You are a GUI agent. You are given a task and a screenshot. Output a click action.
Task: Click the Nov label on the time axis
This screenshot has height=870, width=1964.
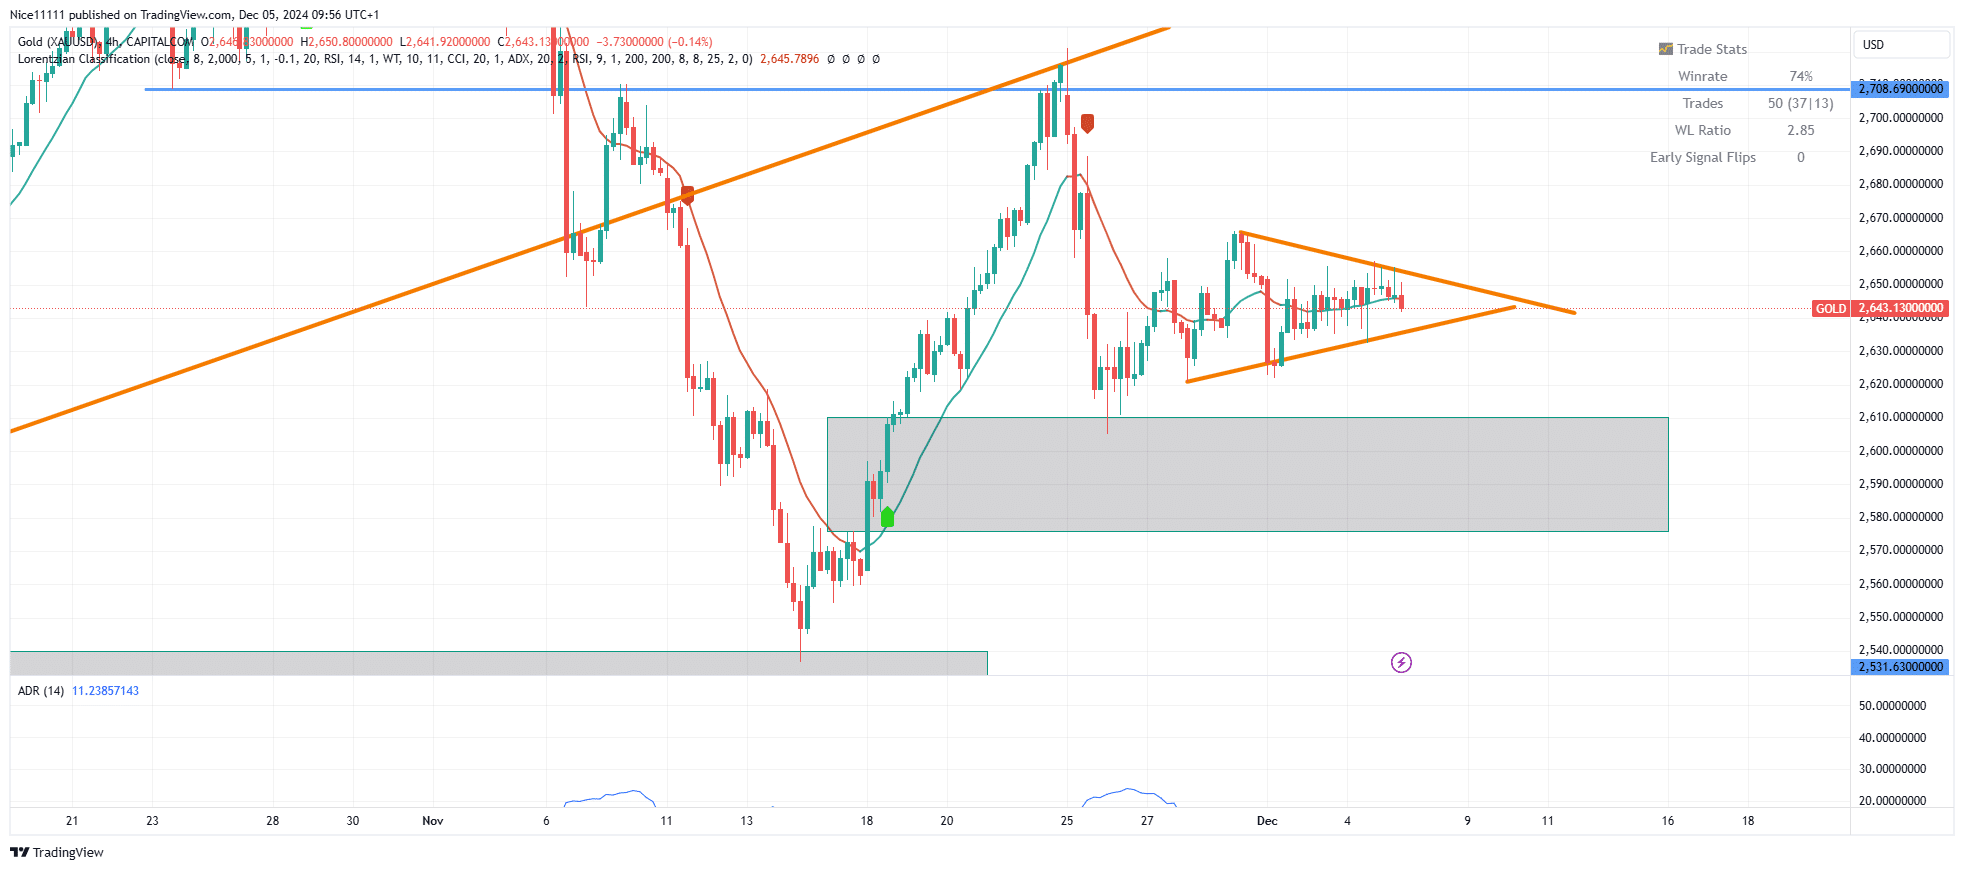click(x=433, y=821)
